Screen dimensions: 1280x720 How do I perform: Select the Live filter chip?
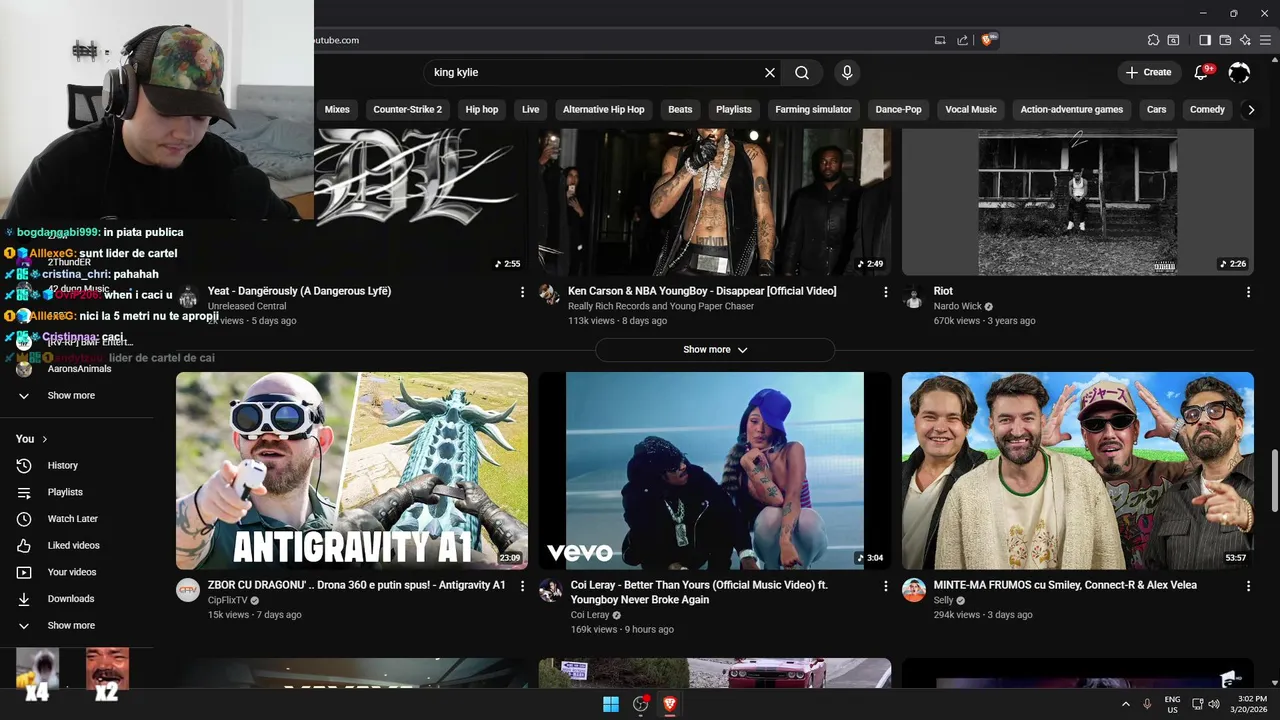click(x=531, y=110)
